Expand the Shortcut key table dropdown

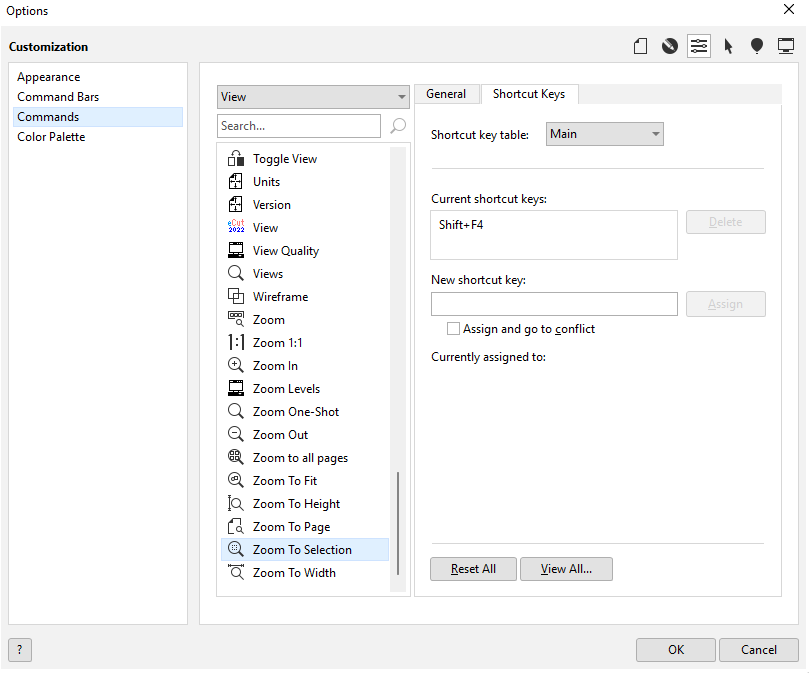(605, 134)
